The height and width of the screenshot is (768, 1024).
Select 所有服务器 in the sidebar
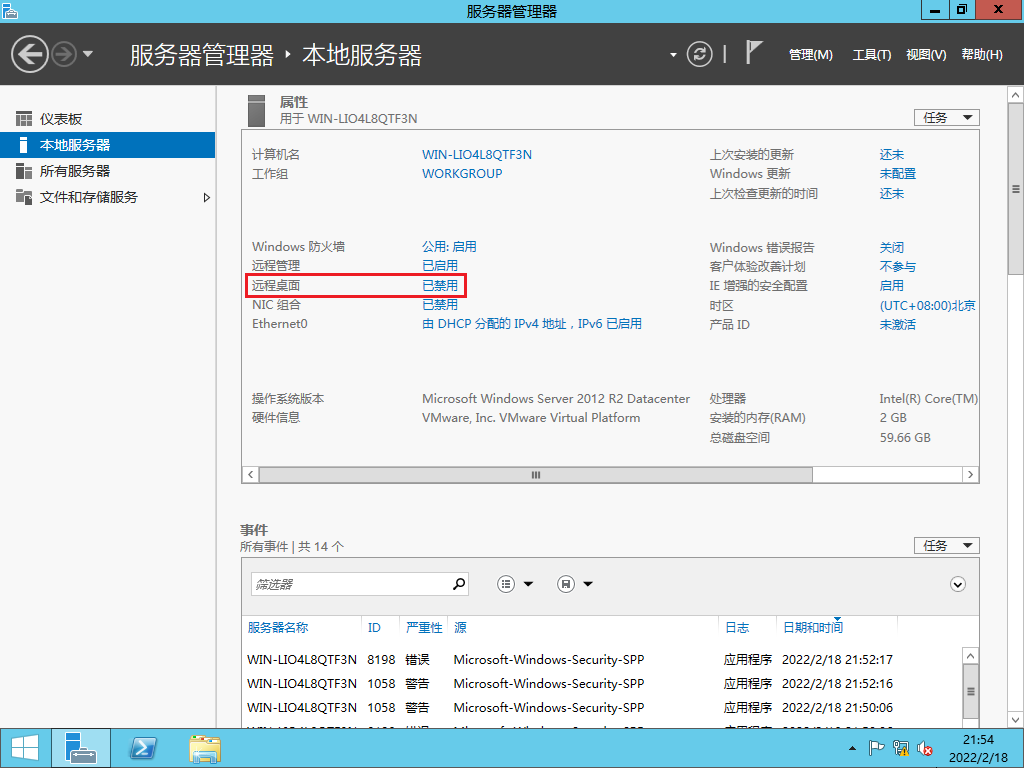108,171
